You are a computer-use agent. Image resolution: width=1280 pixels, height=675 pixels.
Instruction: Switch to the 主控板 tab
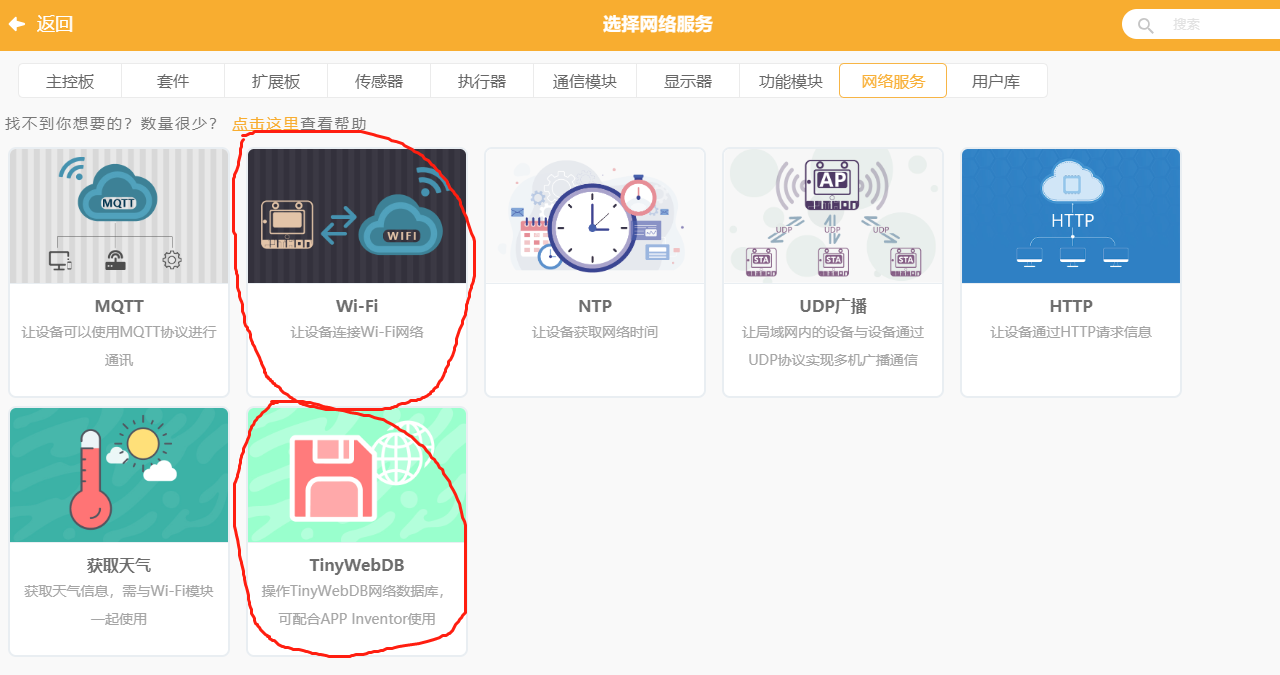[x=69, y=80]
